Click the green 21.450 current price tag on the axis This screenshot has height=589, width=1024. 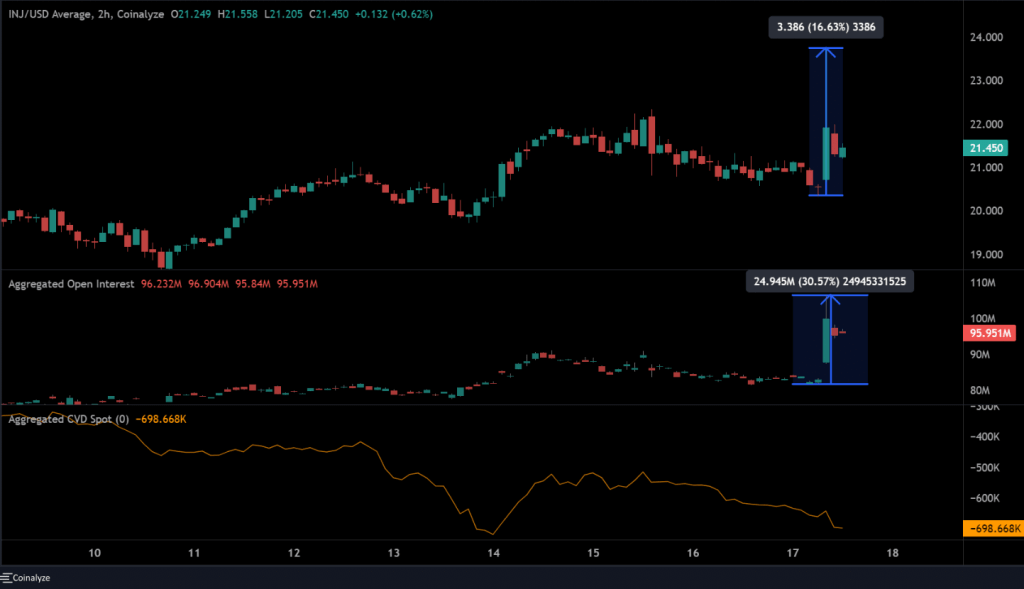point(985,148)
